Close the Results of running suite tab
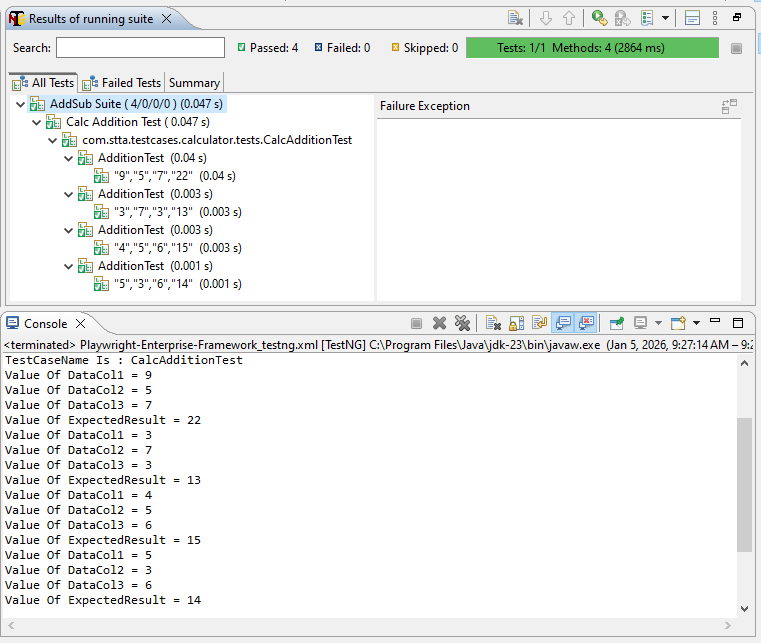 pos(166,18)
